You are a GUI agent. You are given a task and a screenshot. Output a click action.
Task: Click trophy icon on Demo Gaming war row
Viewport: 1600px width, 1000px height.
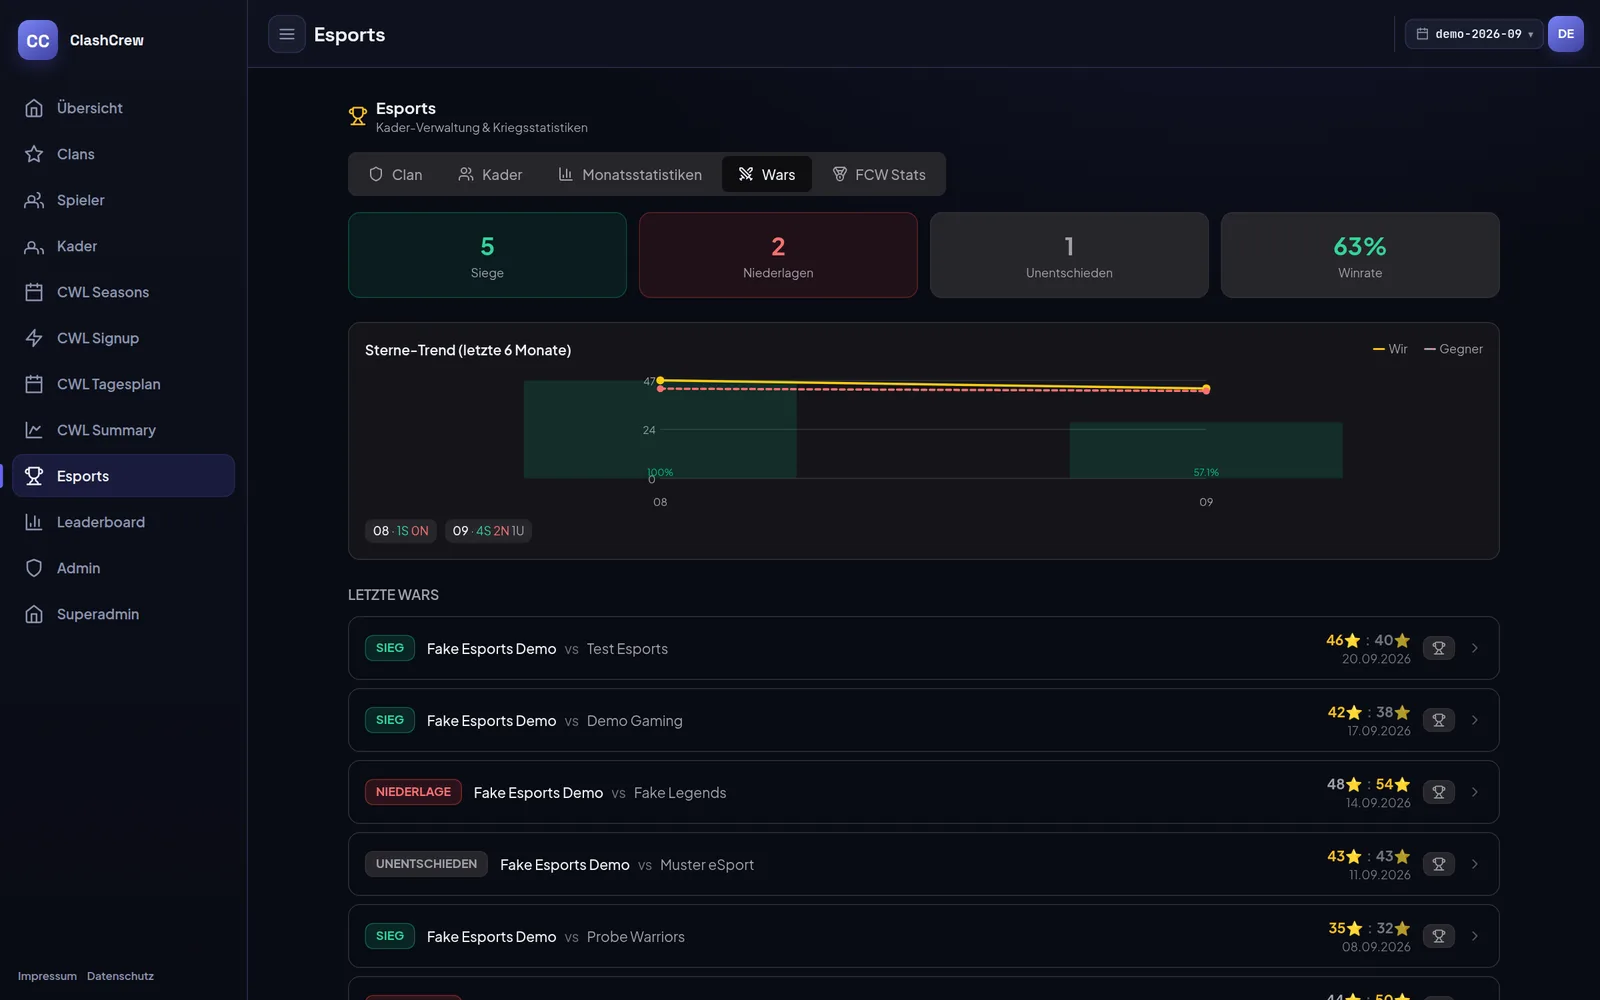(x=1439, y=720)
